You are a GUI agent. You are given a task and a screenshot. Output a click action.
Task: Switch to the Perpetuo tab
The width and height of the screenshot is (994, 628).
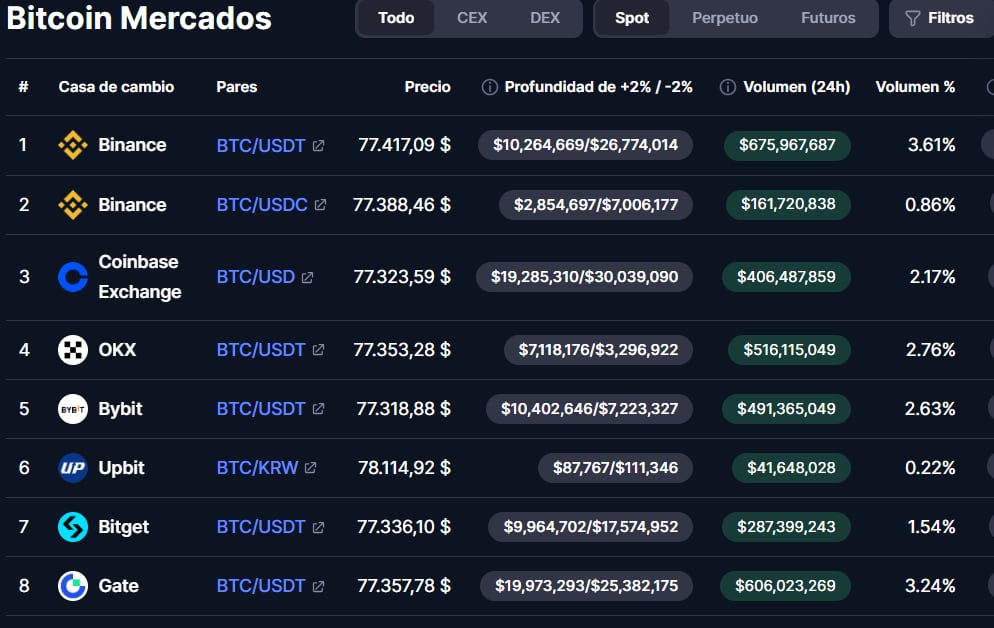pyautogui.click(x=725, y=18)
